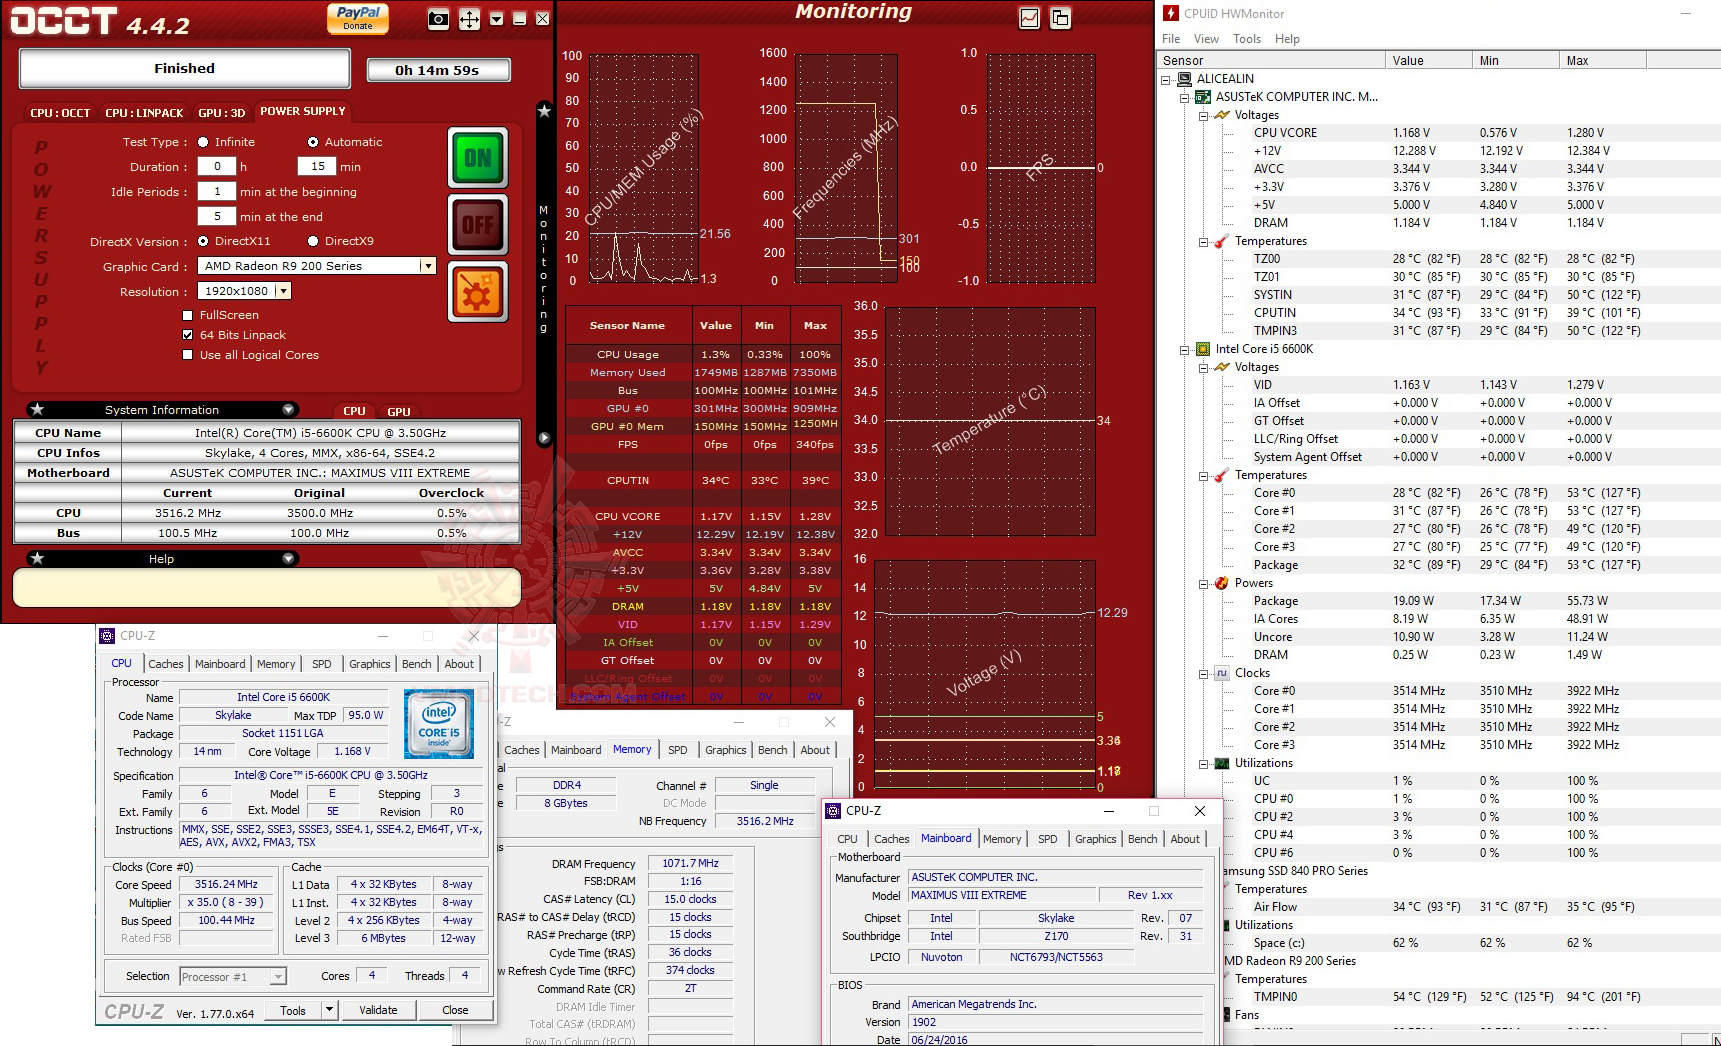Switch to the GPU : 3D tab
The image size is (1721, 1046).
click(222, 113)
